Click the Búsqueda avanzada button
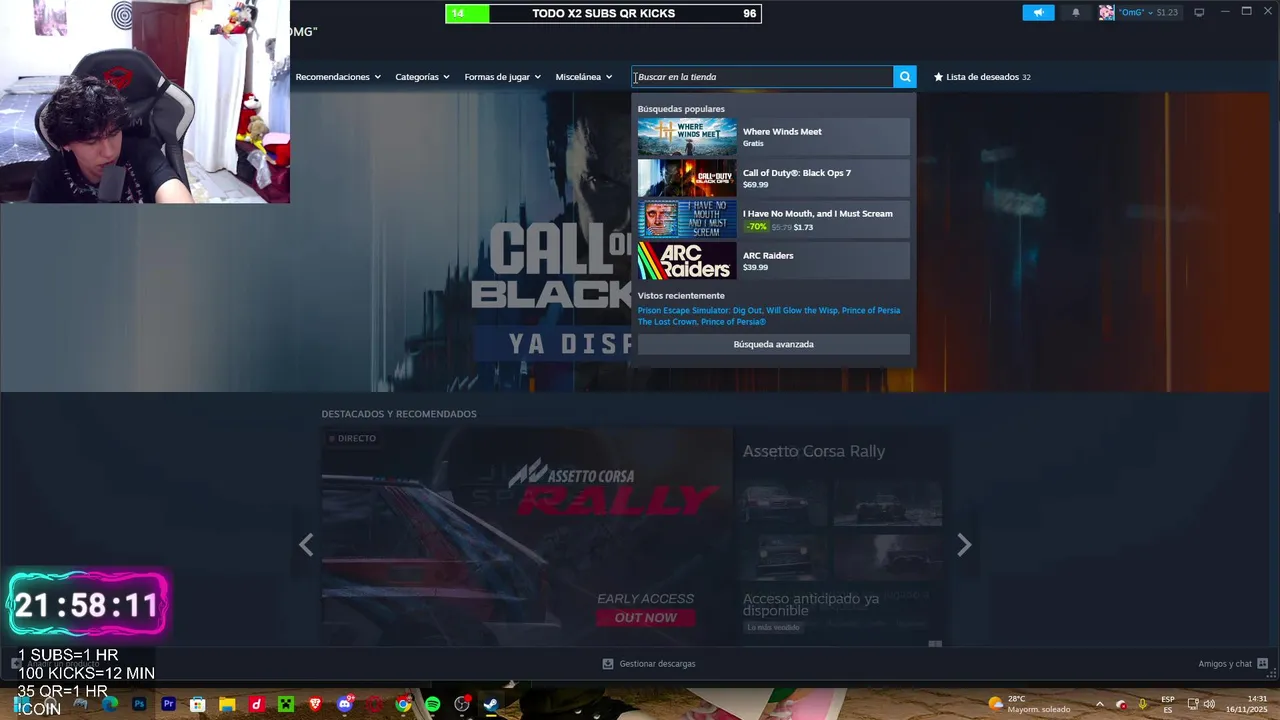This screenshot has height=720, width=1280. point(774,344)
